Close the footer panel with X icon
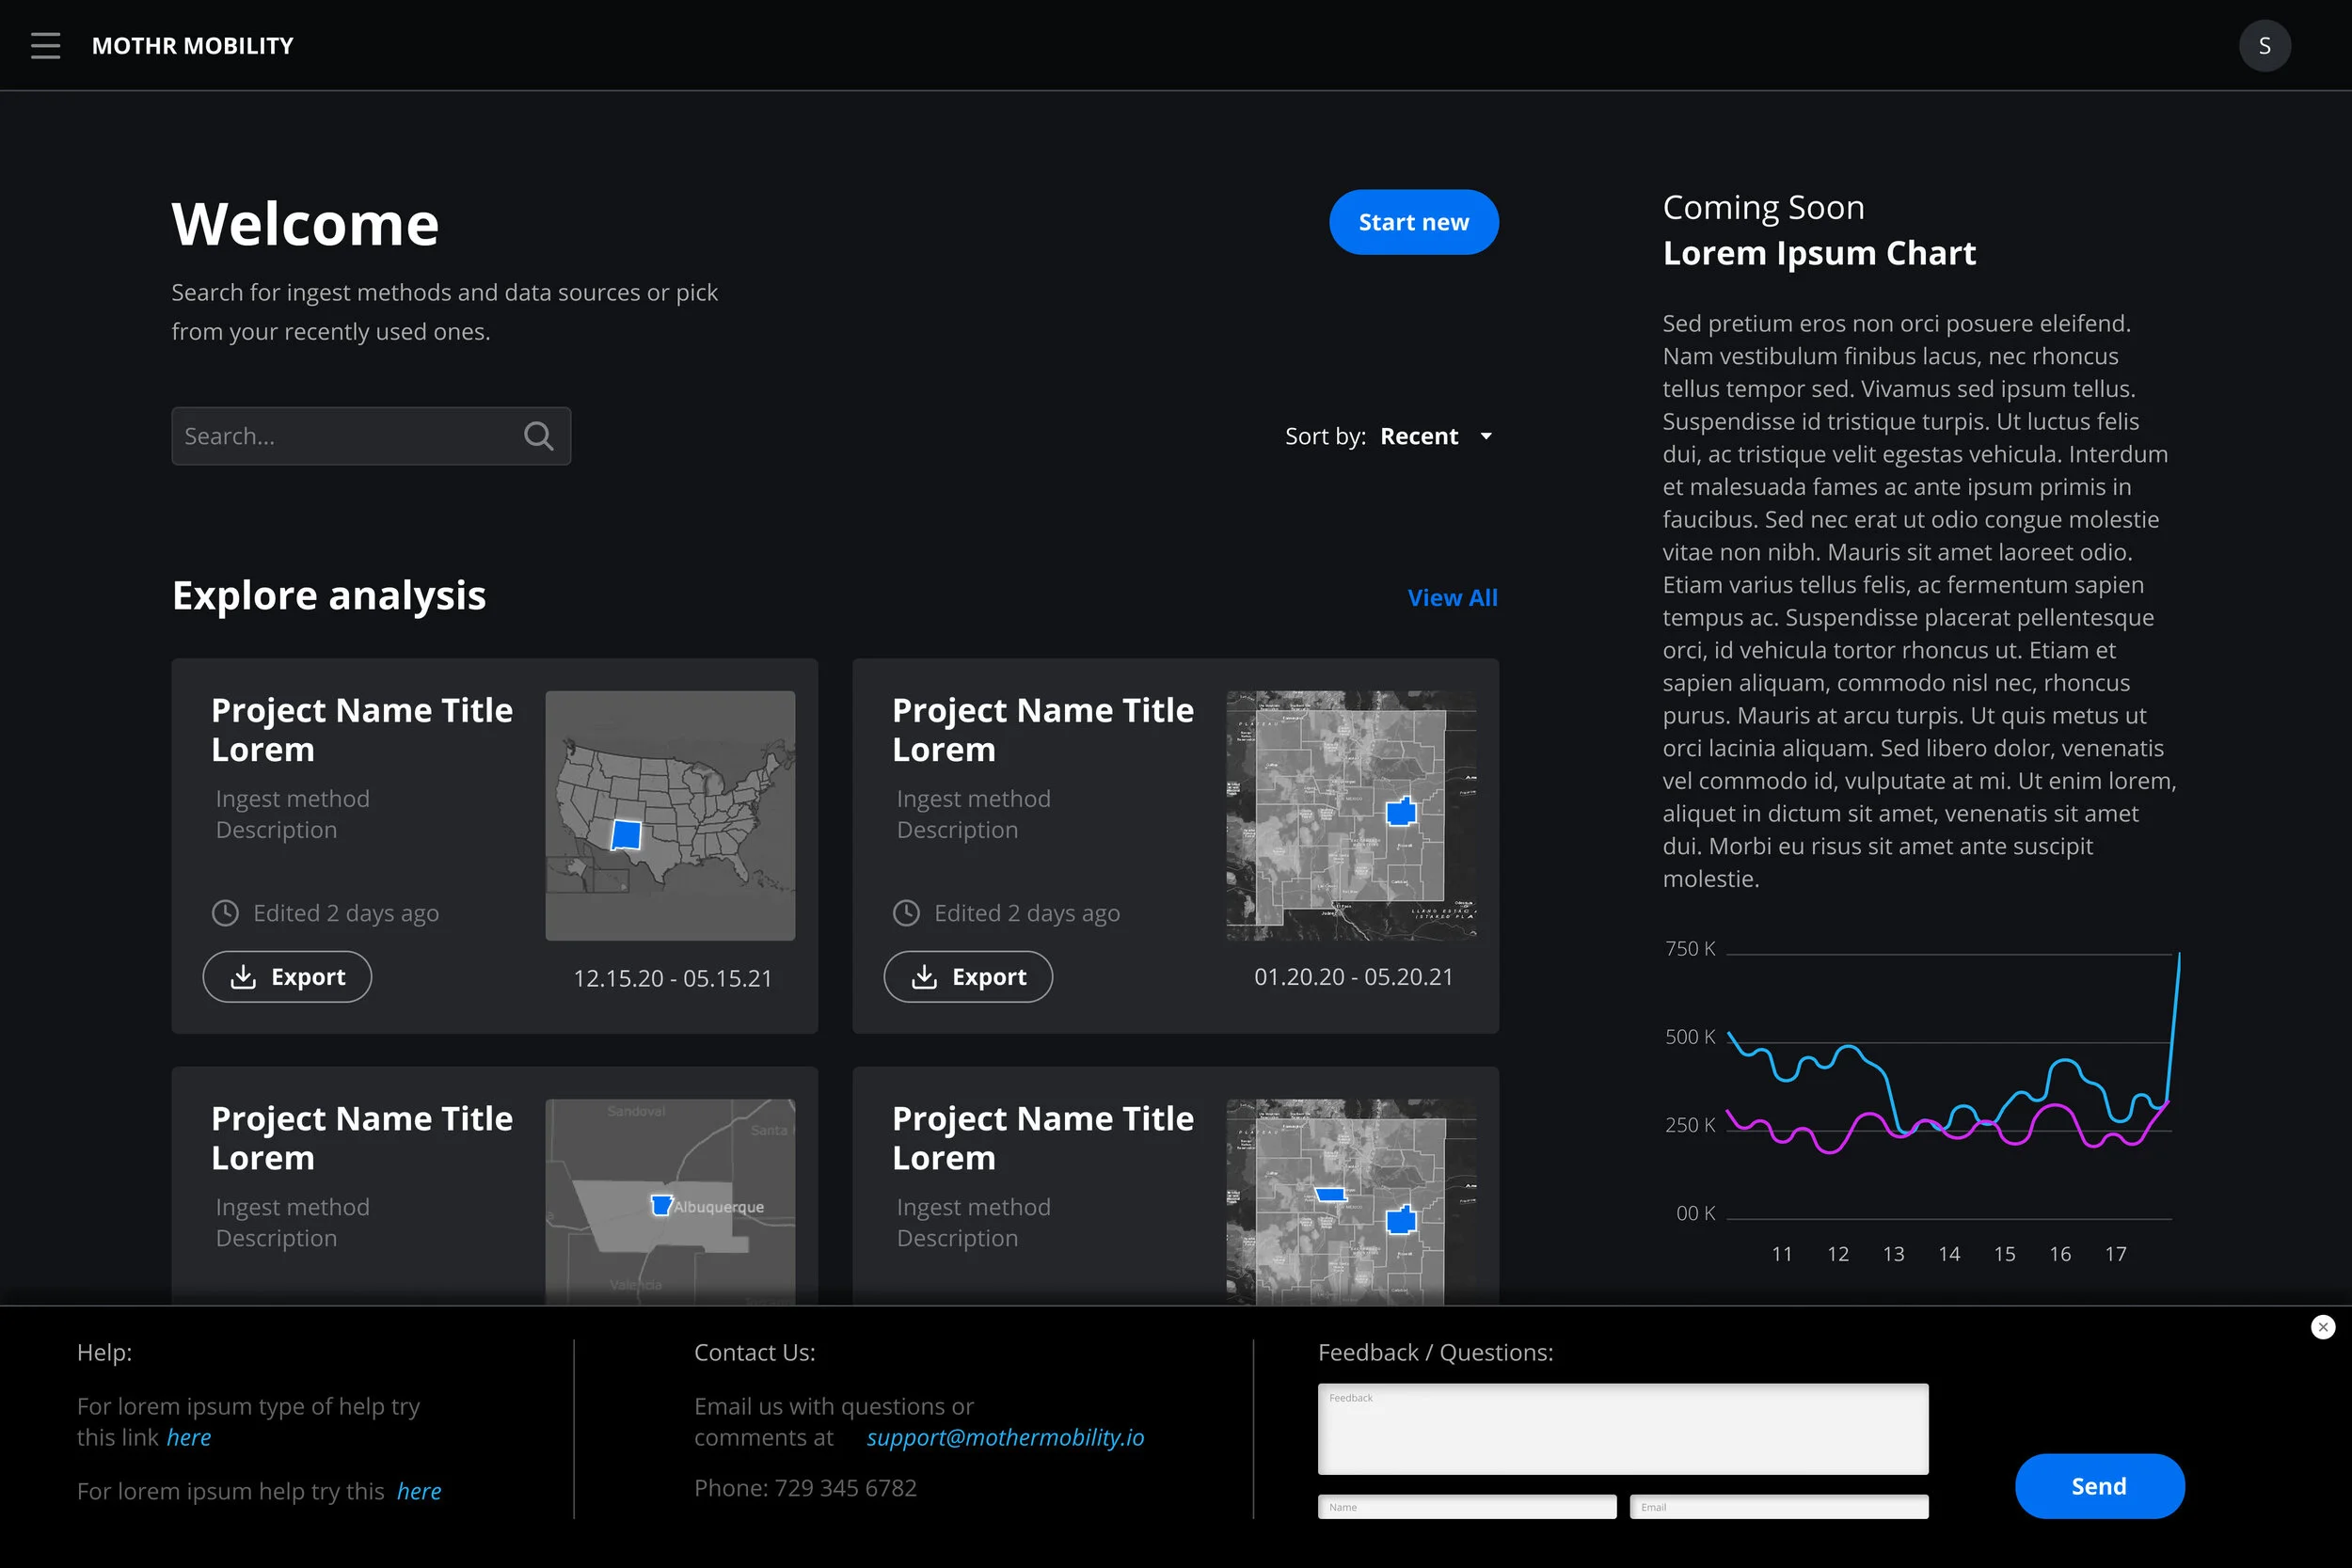This screenshot has height=1568, width=2352. (2322, 1327)
